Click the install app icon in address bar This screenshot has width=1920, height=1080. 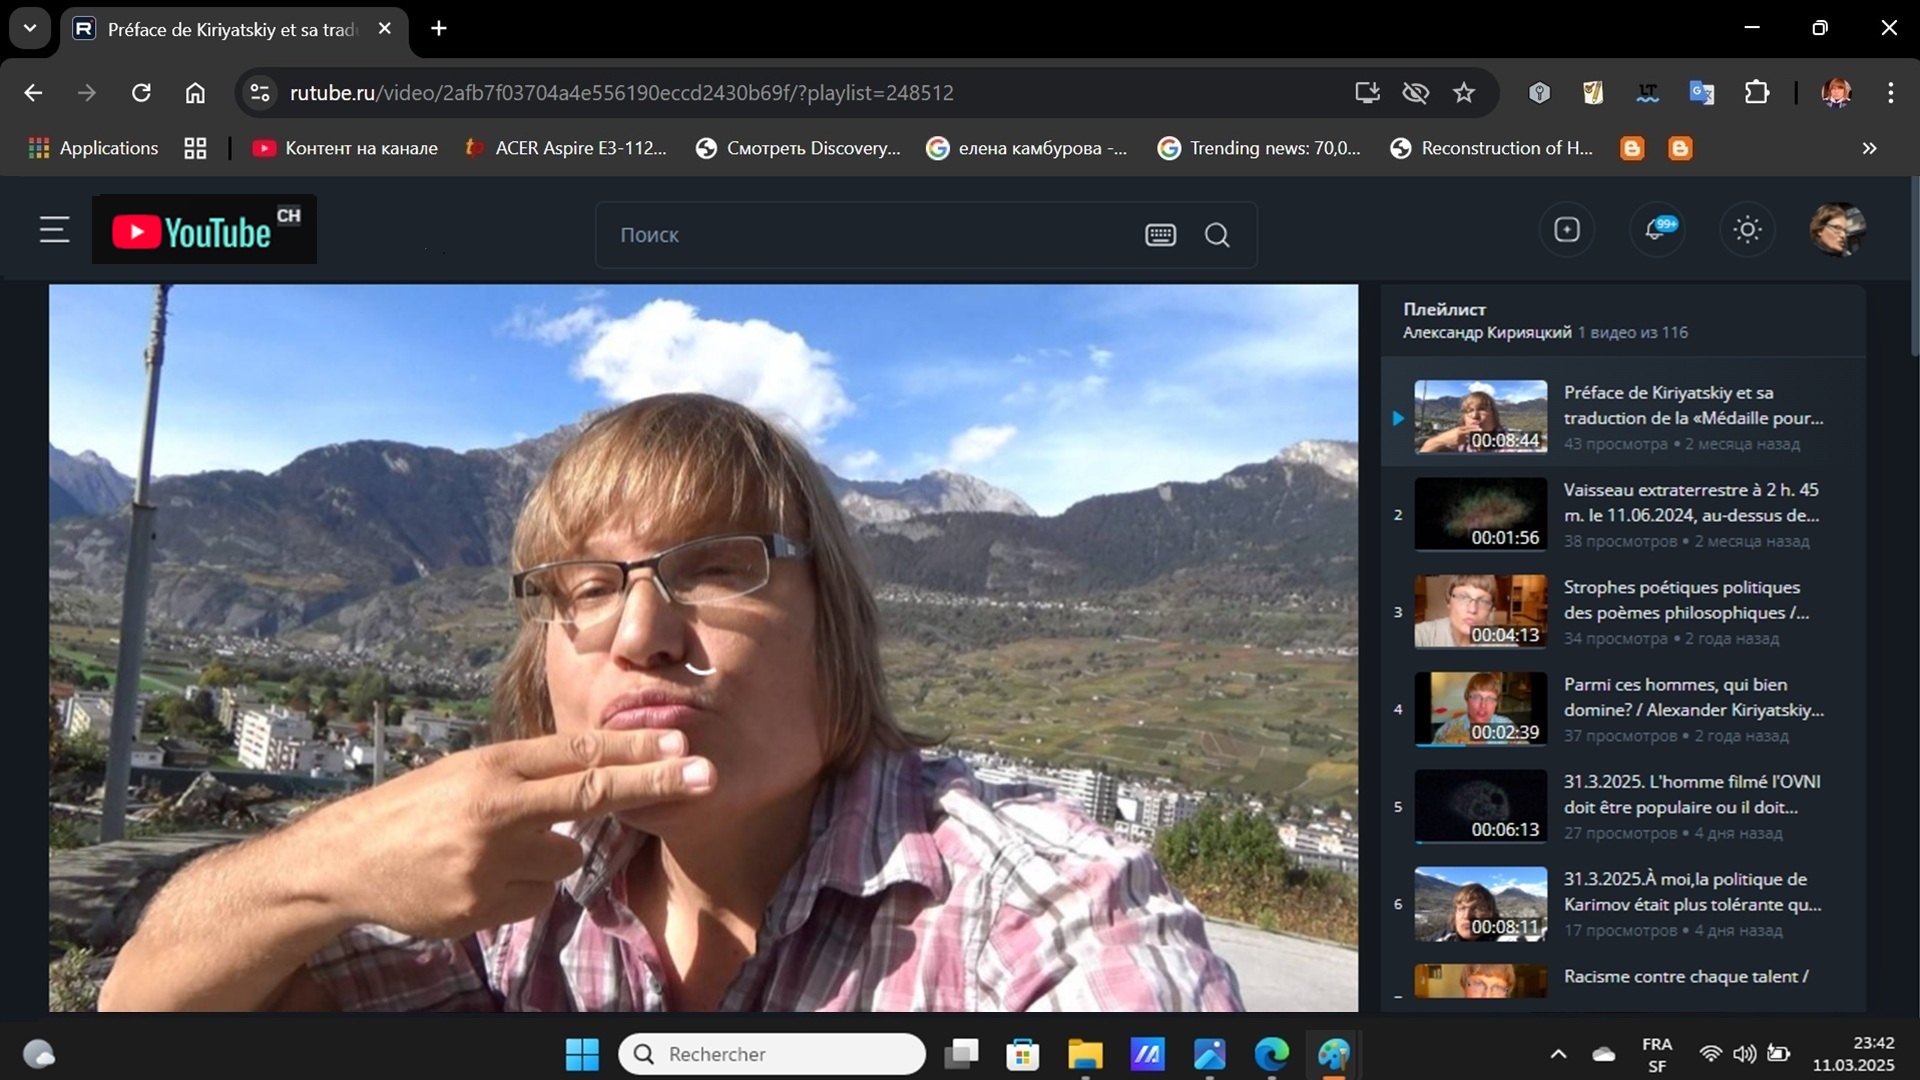coord(1367,93)
